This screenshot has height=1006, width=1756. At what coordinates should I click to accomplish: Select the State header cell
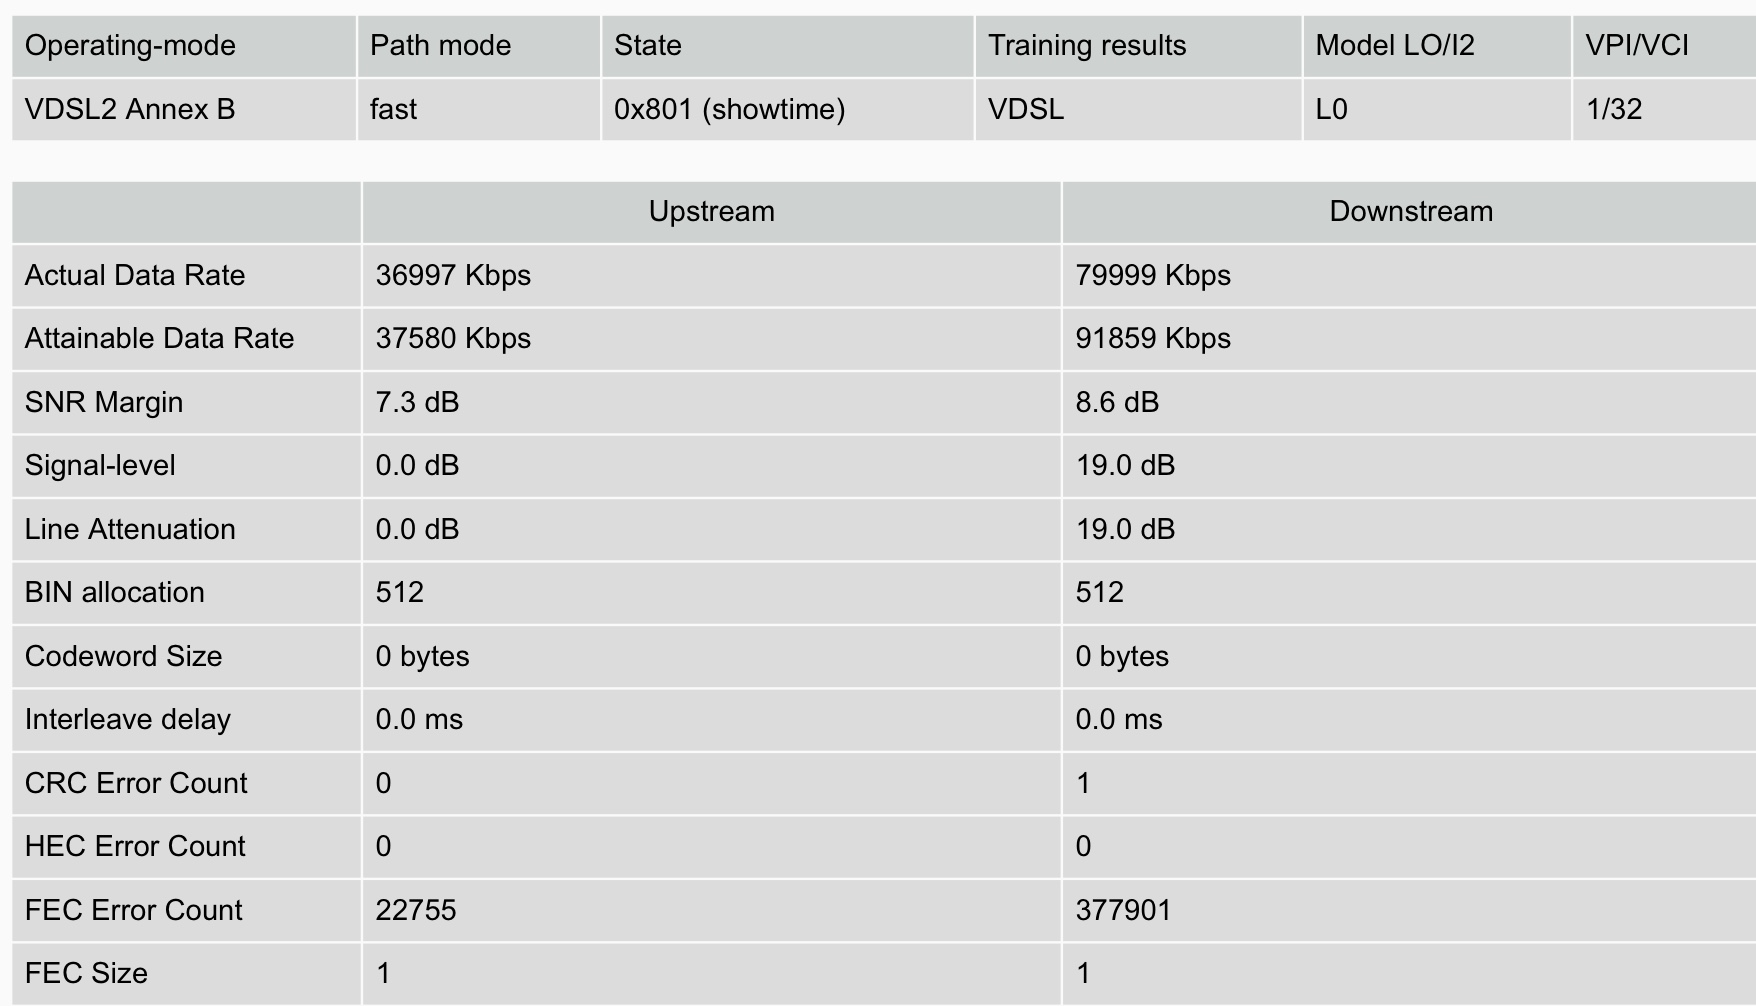788,46
